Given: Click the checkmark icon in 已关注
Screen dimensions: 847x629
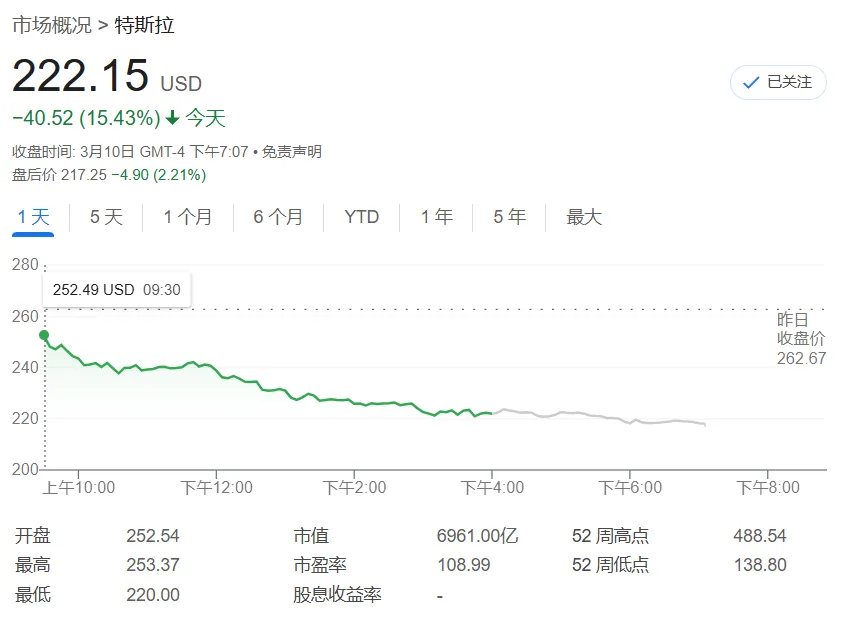Looking at the screenshot, I should click(x=751, y=83).
